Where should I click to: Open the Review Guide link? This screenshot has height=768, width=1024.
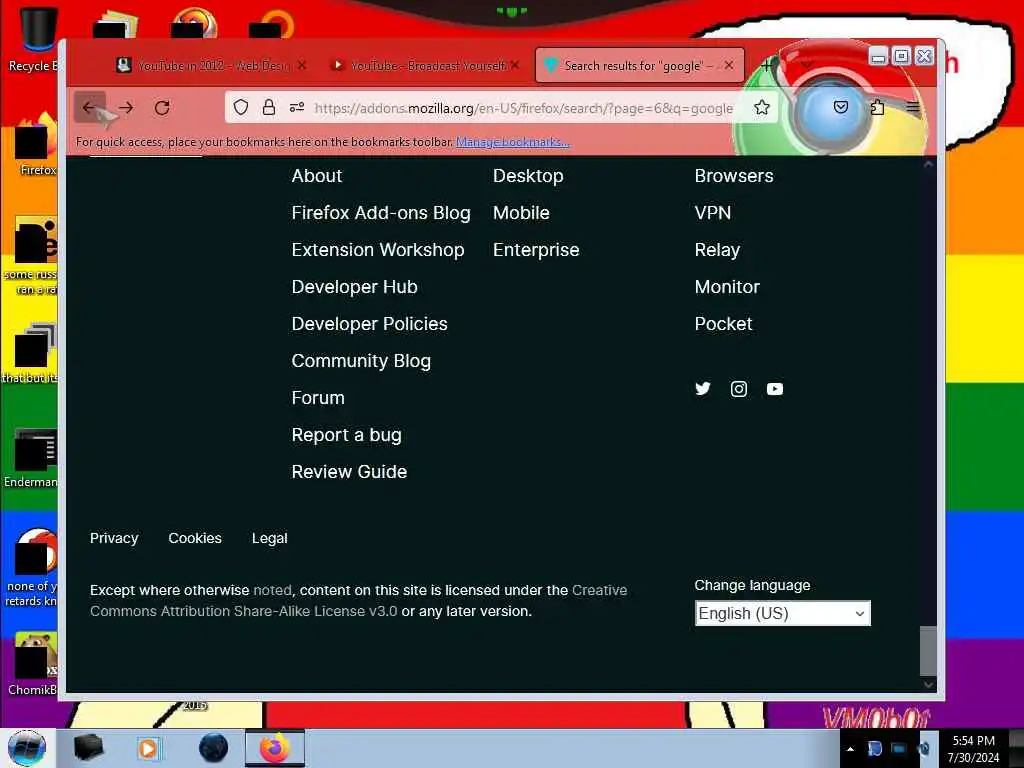pos(349,472)
